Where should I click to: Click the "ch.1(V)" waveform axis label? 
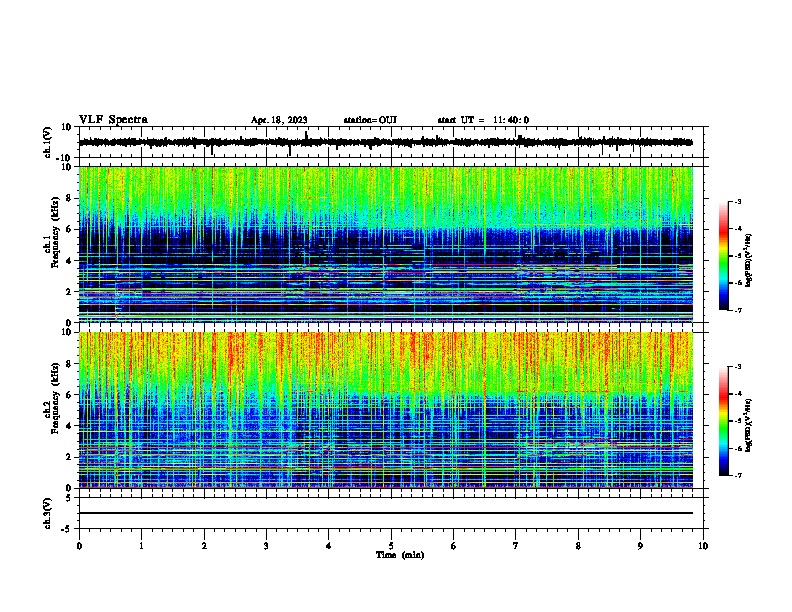[x=48, y=142]
